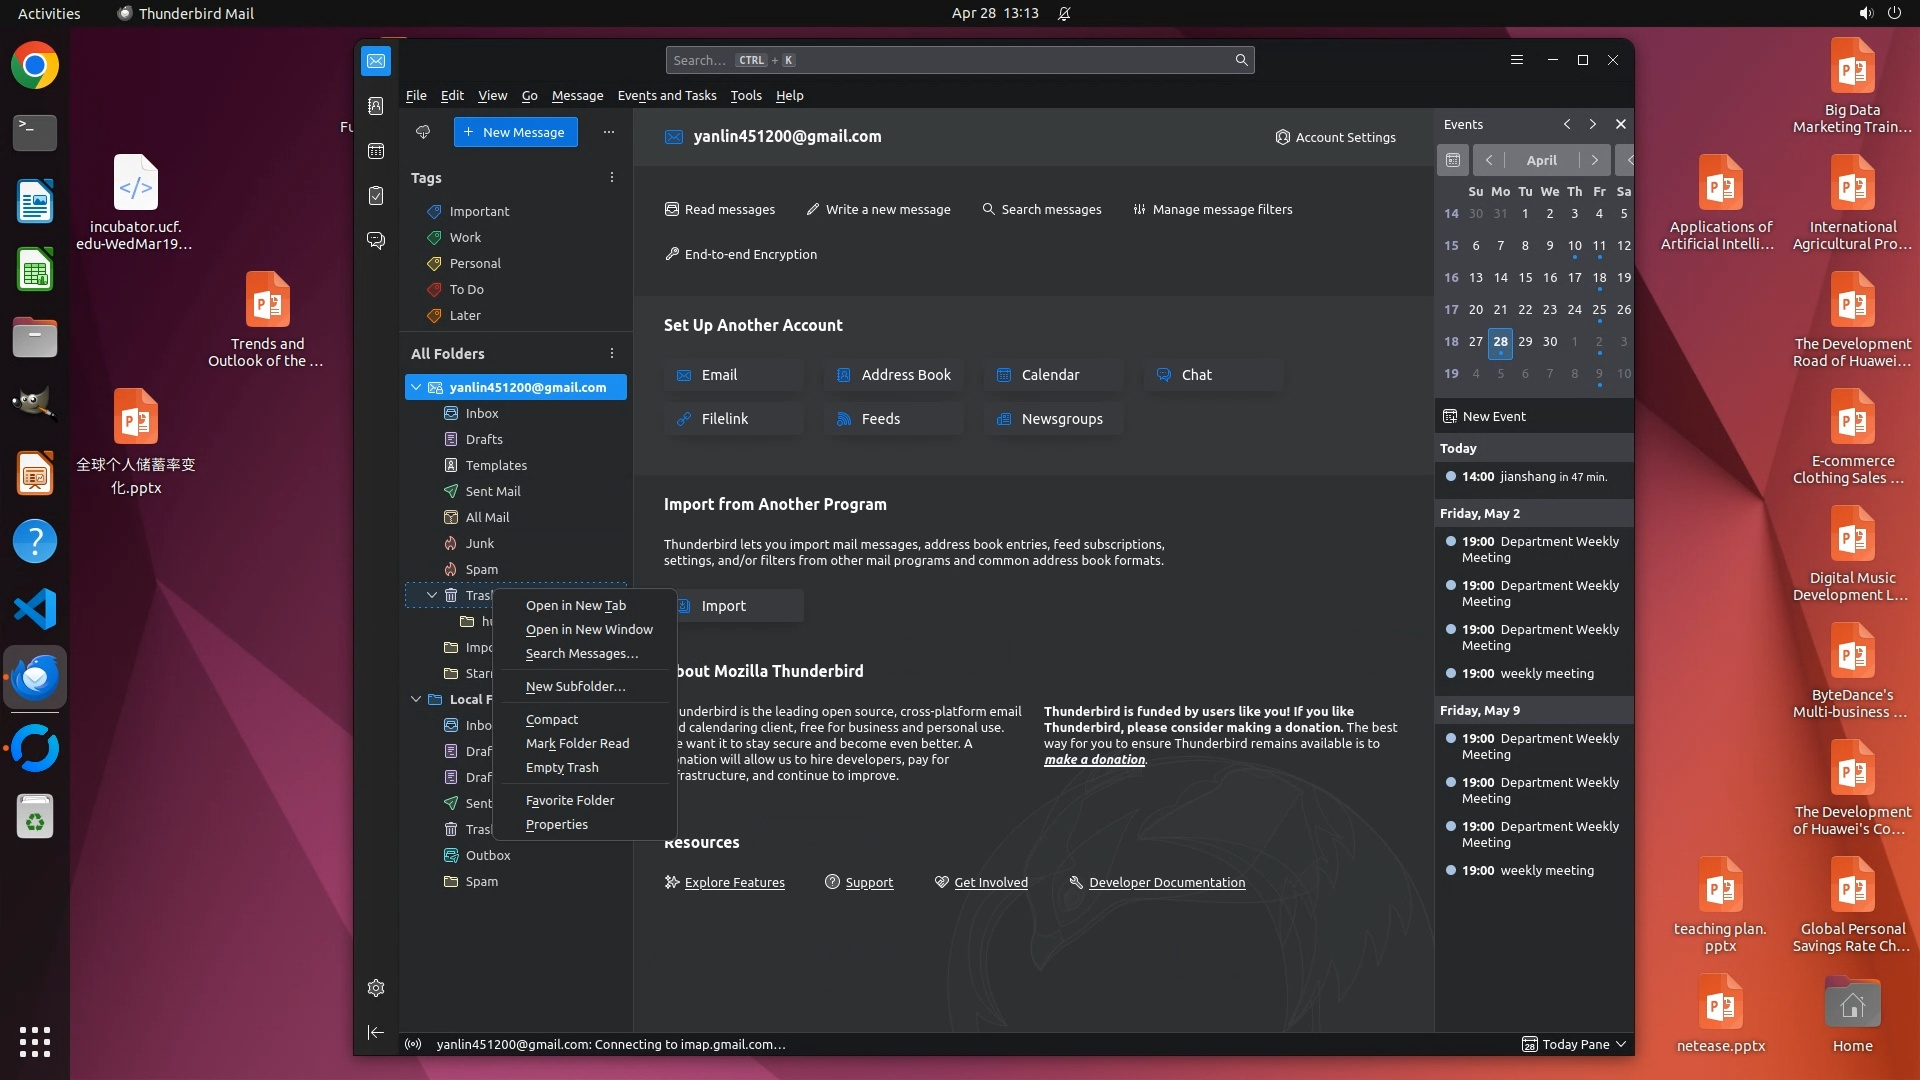Choose Empty Trash from context menu

pyautogui.click(x=562, y=767)
